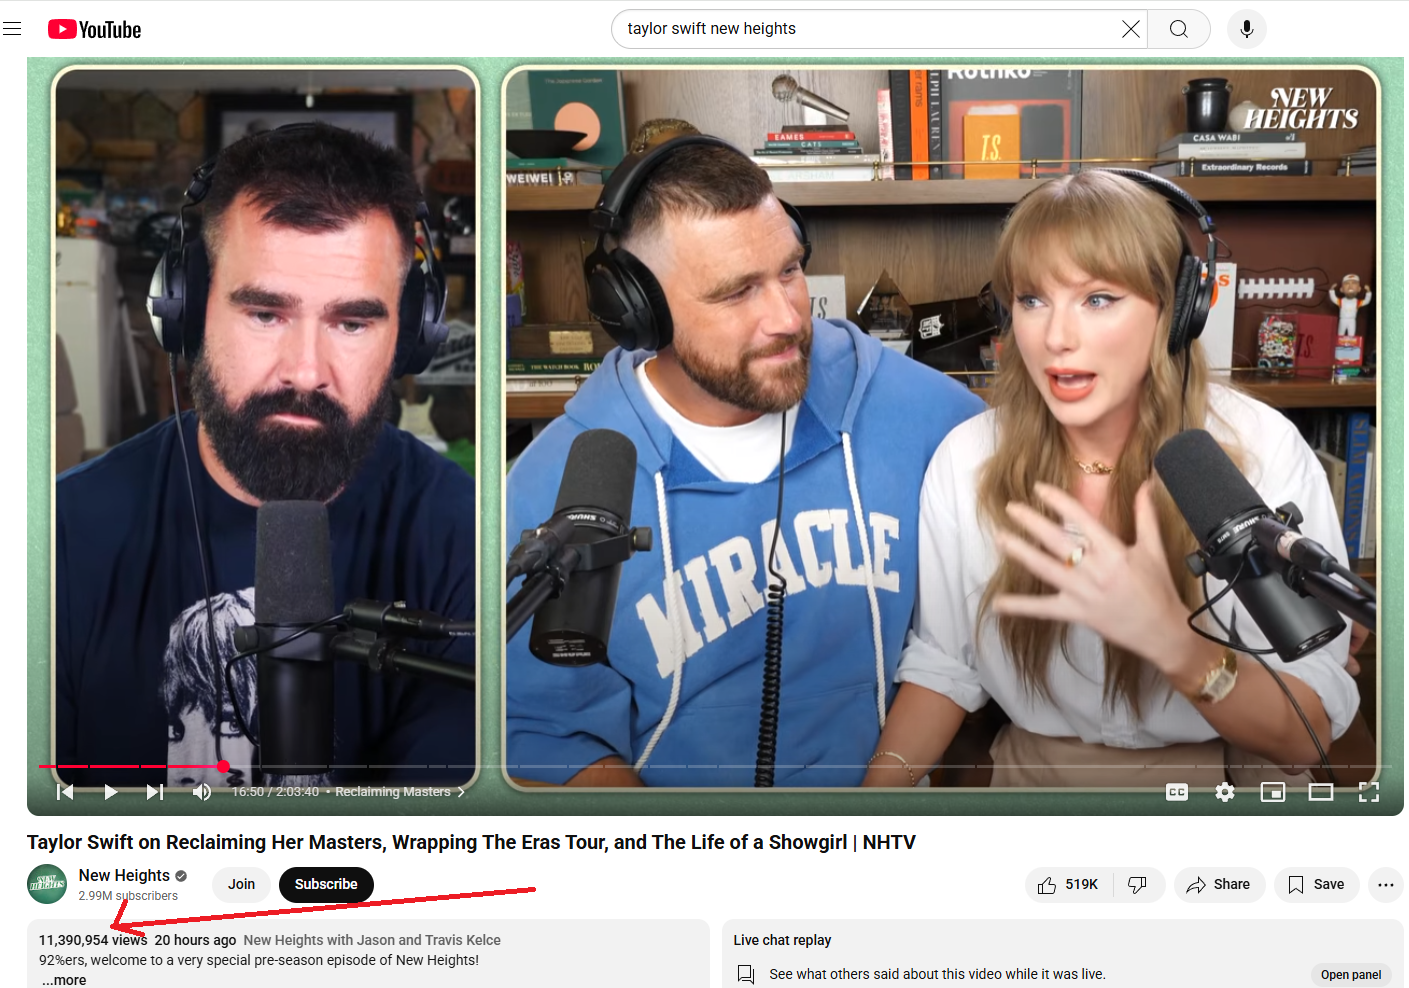
Task: Click the magnifier search button
Action: coord(1179,29)
